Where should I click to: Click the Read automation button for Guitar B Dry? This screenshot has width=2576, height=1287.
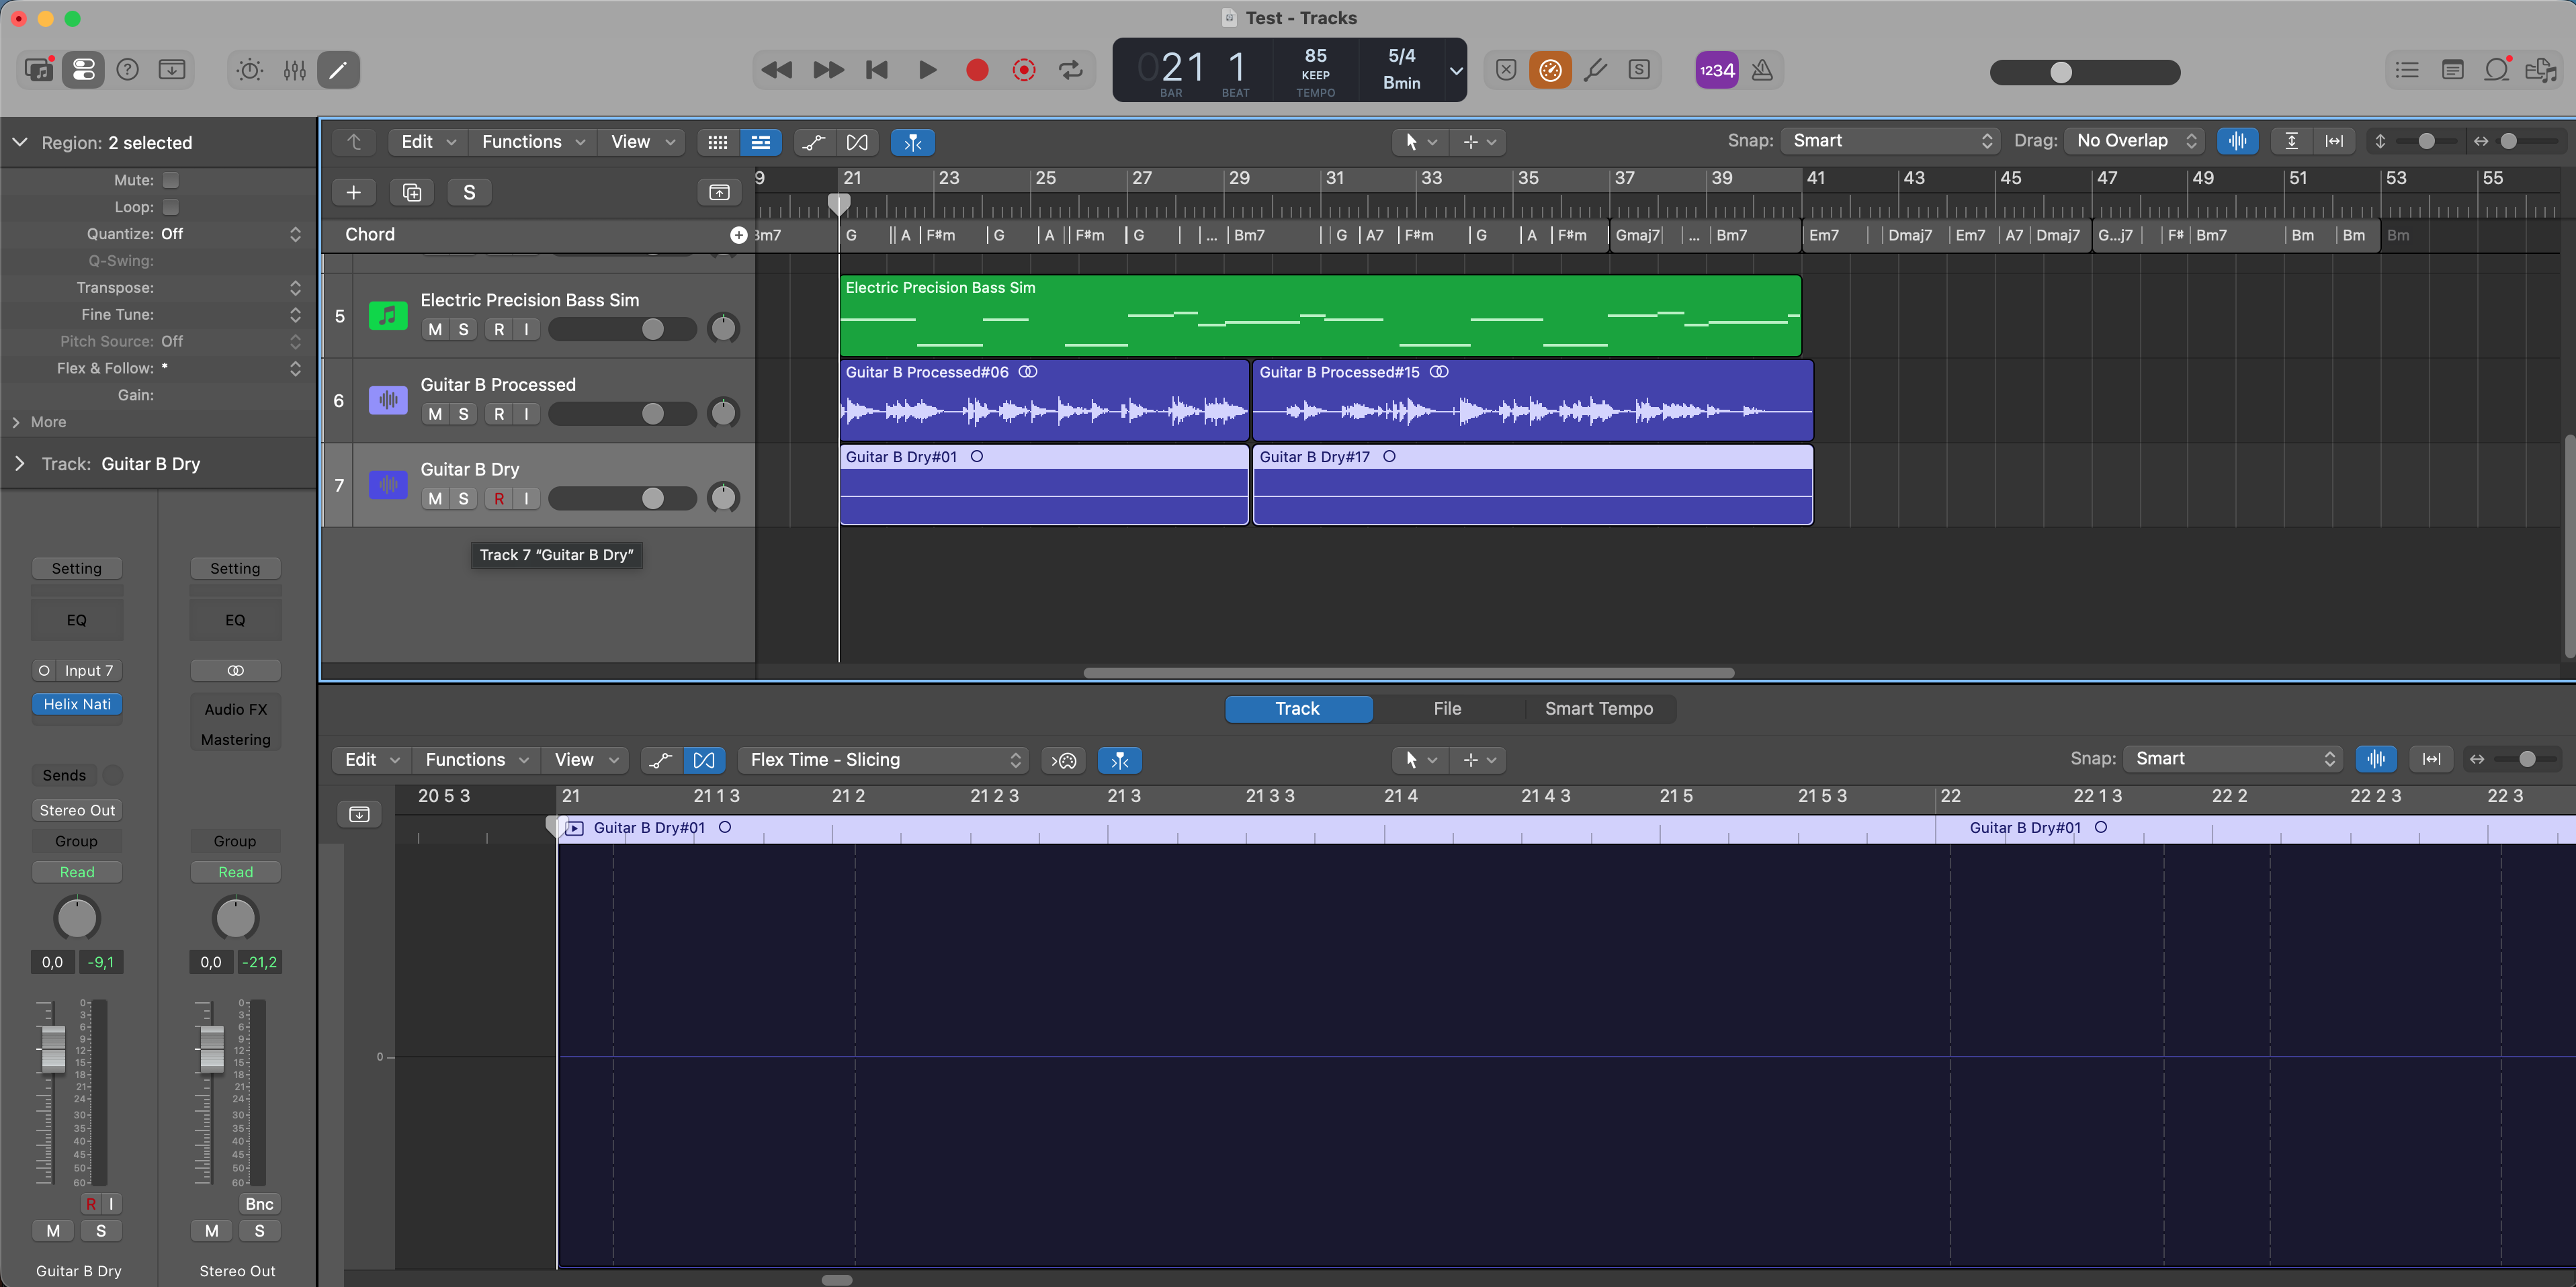(x=77, y=872)
